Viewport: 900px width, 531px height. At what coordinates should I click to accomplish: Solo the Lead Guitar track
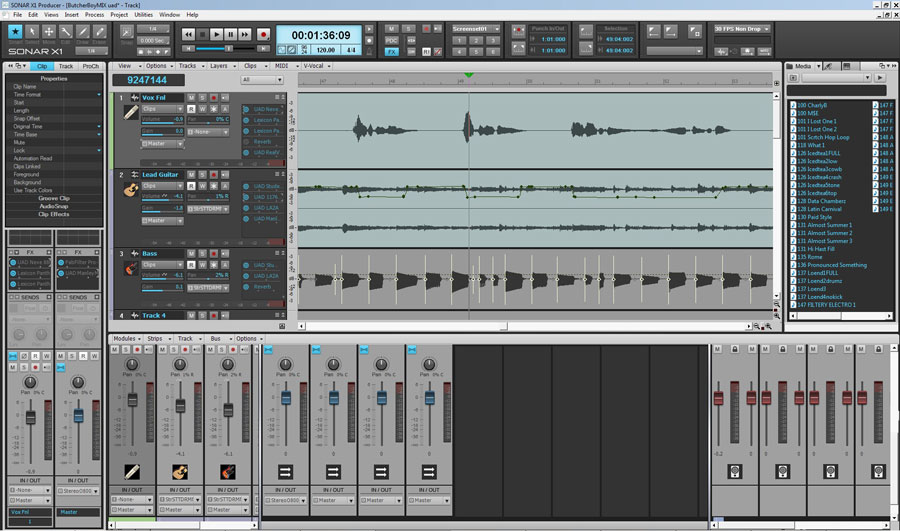click(202, 175)
